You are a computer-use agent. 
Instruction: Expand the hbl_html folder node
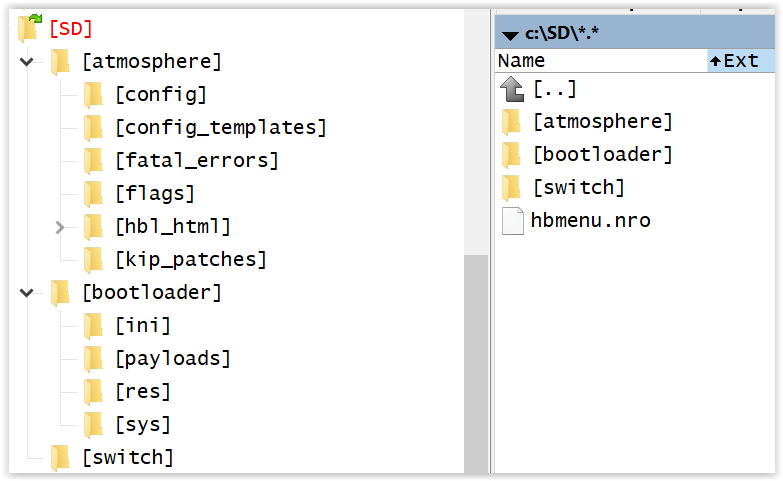60,227
